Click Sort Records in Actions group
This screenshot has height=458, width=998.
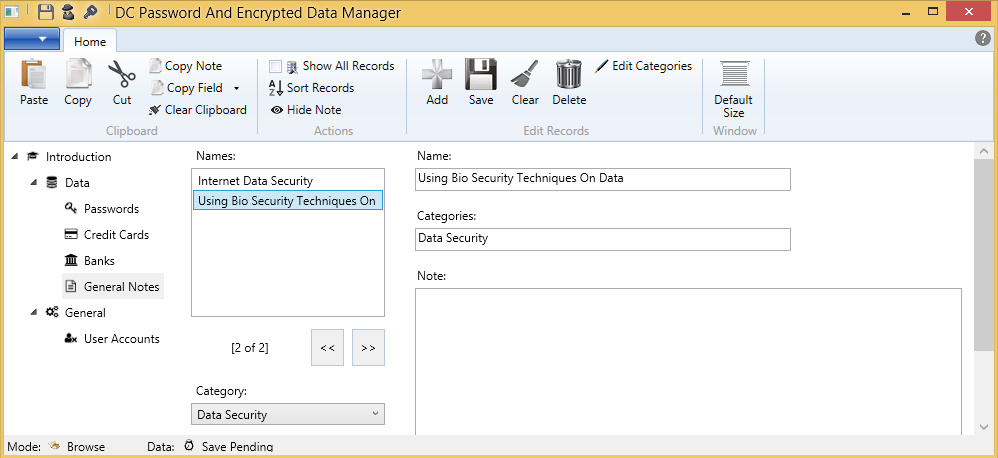coord(312,88)
